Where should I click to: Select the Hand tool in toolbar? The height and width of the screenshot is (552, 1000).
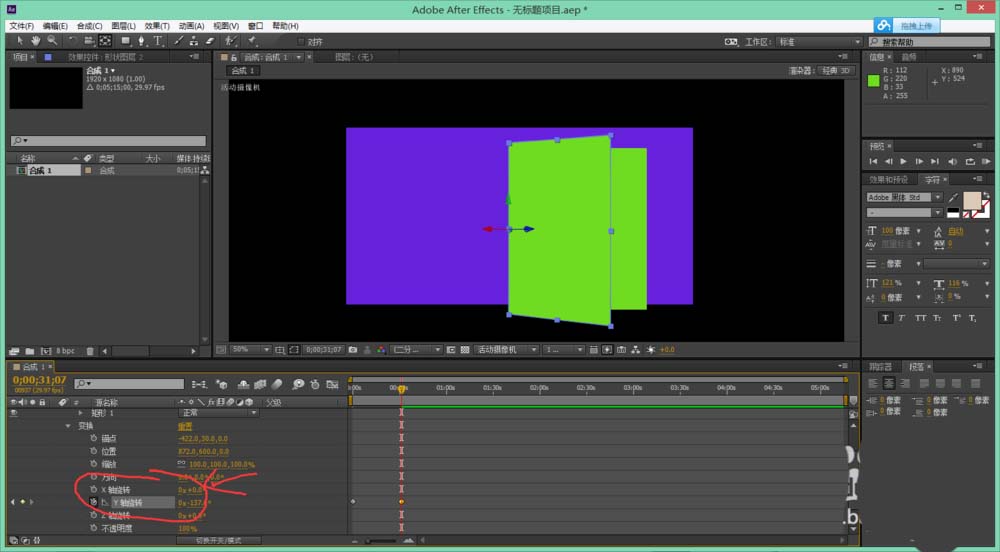point(36,41)
